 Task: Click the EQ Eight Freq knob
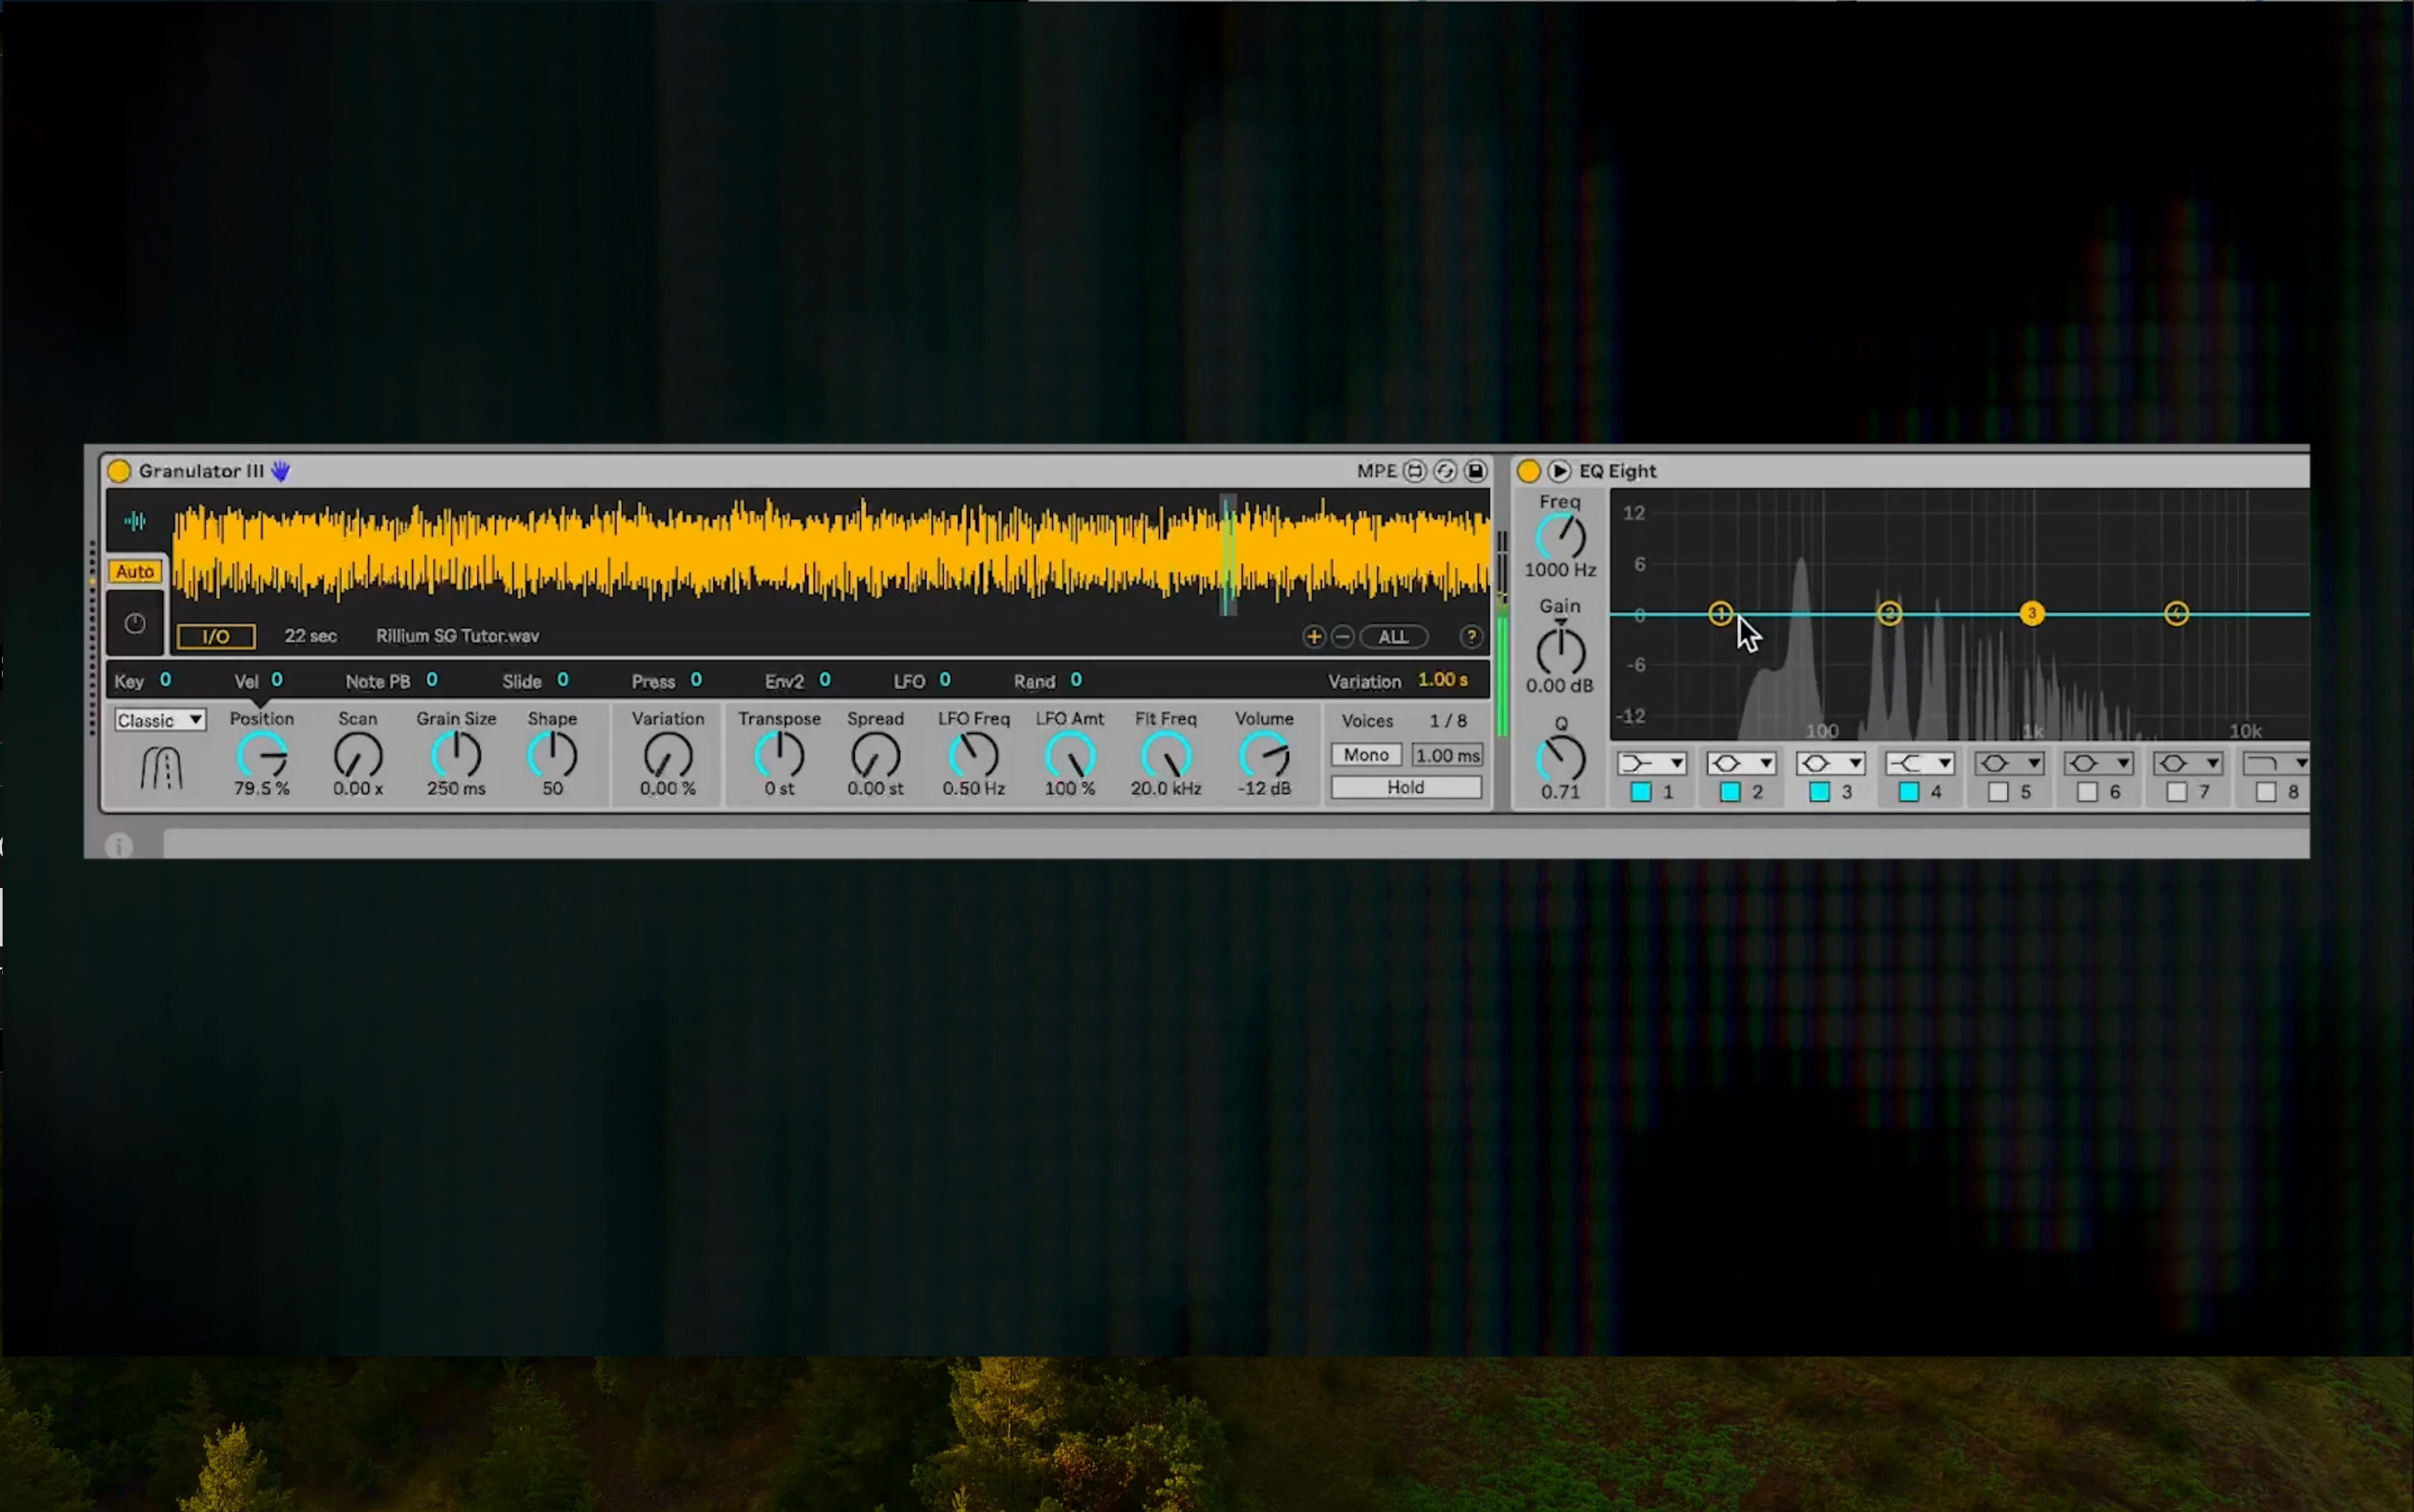click(x=1560, y=538)
